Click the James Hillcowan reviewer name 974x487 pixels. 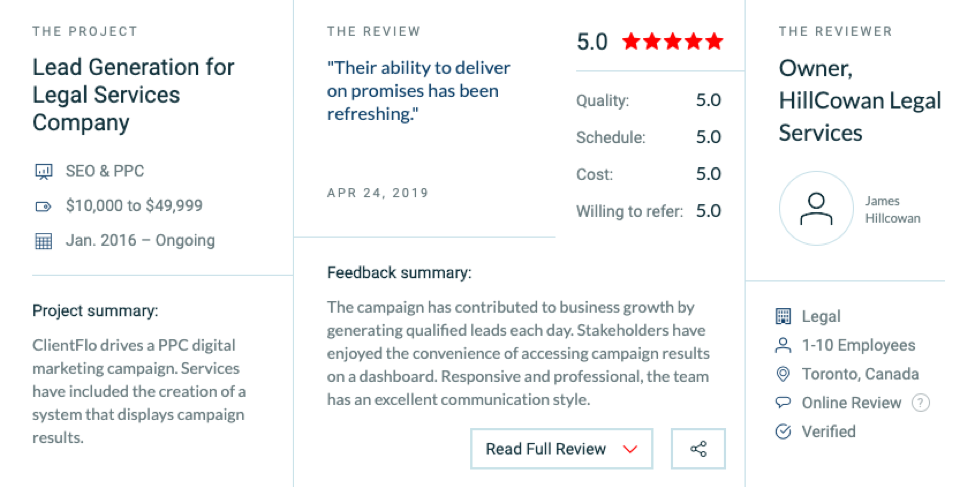coord(893,209)
